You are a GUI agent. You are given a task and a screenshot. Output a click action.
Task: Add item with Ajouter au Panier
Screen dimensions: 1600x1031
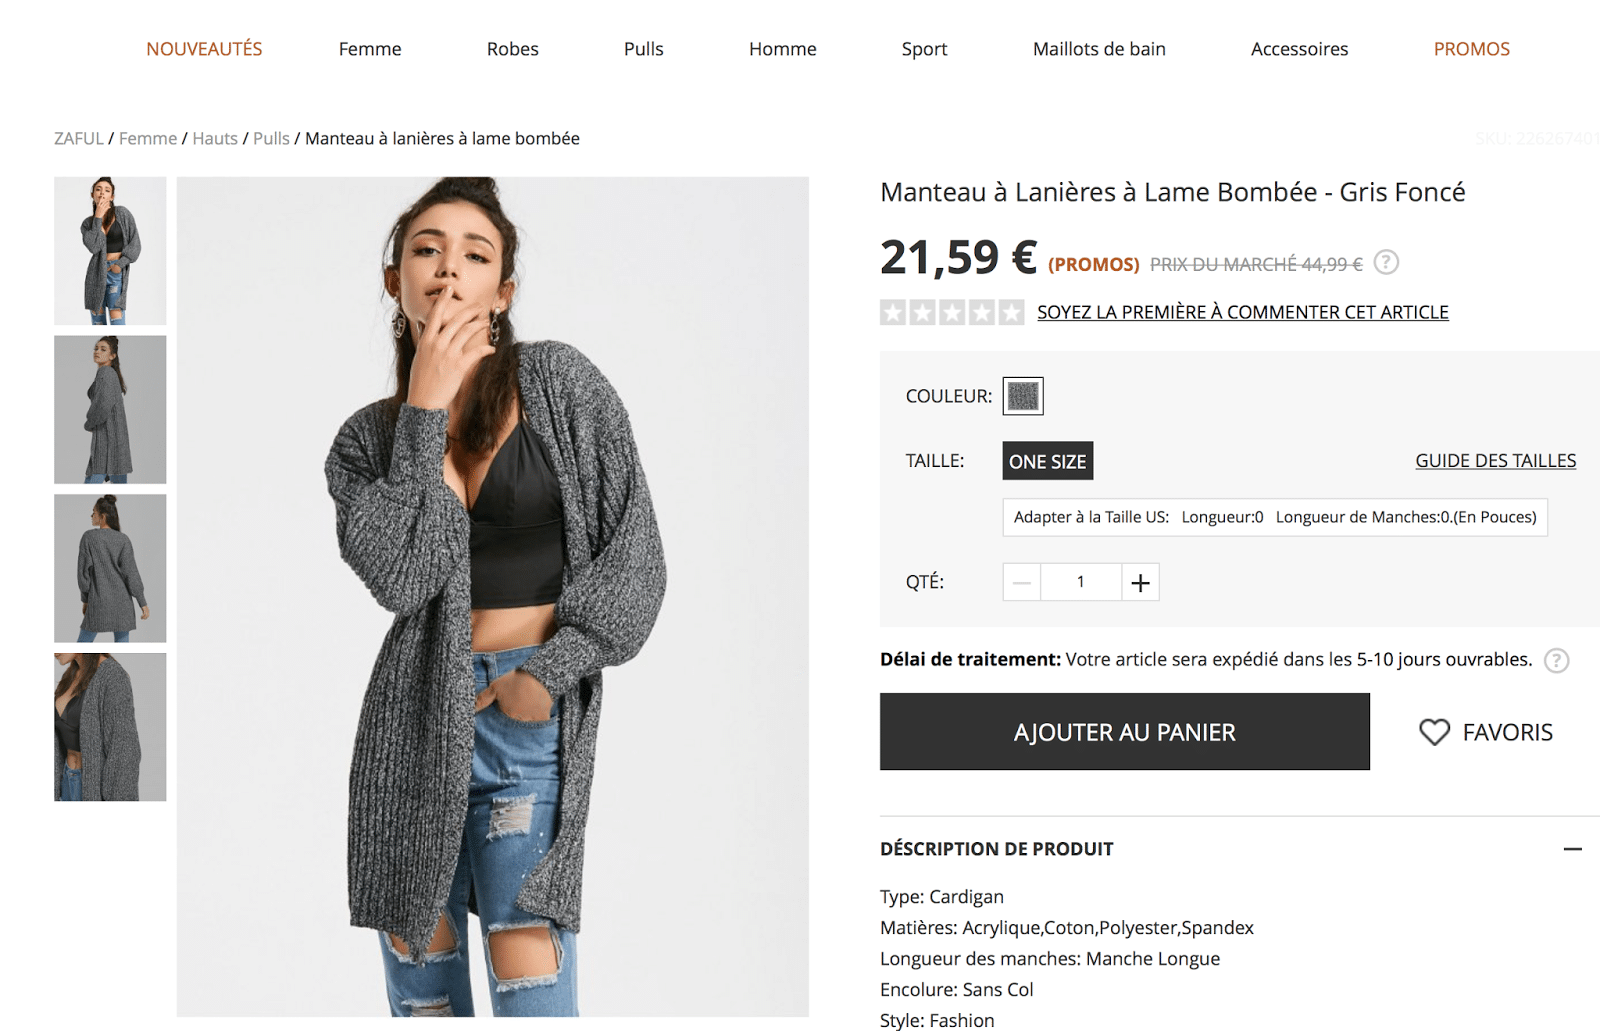[1124, 732]
